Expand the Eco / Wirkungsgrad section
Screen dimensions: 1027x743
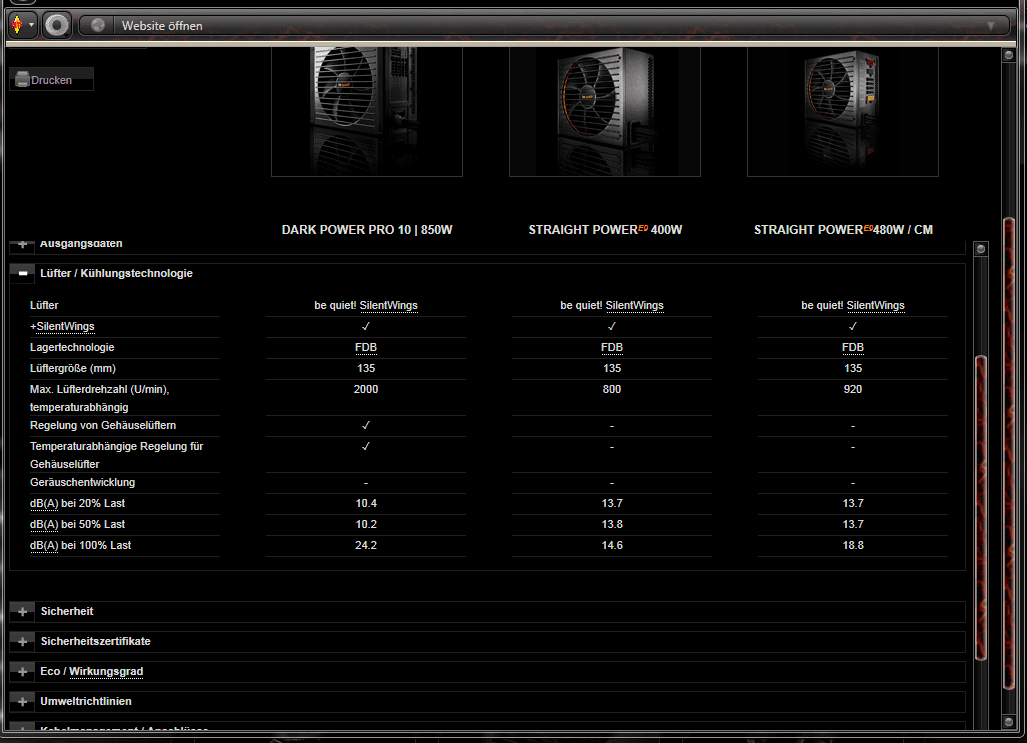coord(23,672)
